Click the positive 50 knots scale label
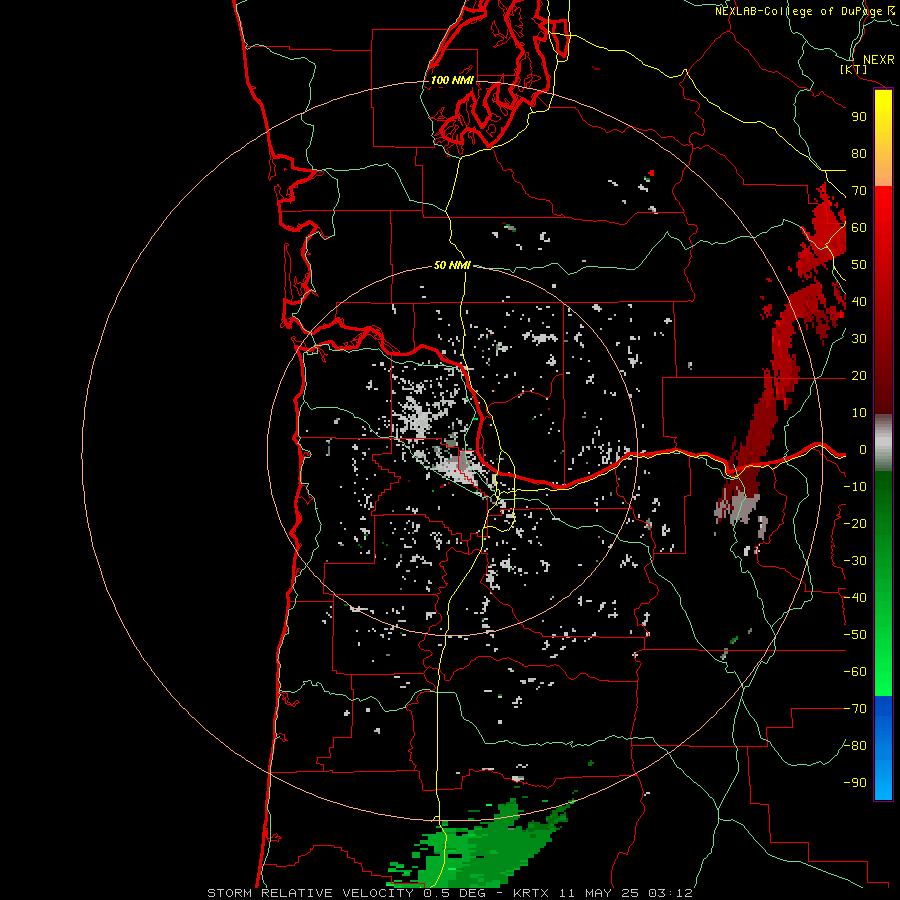This screenshot has height=900, width=900. 859,265
